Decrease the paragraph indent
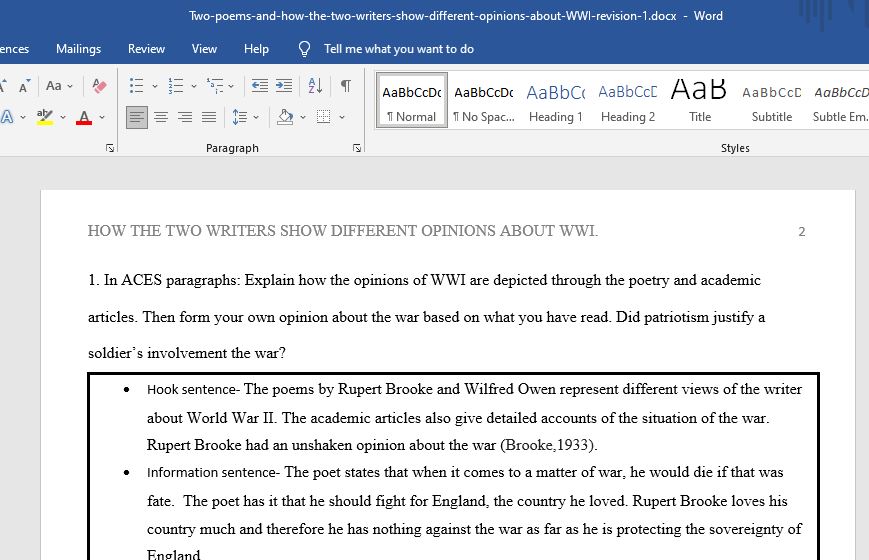869x560 pixels. (259, 85)
